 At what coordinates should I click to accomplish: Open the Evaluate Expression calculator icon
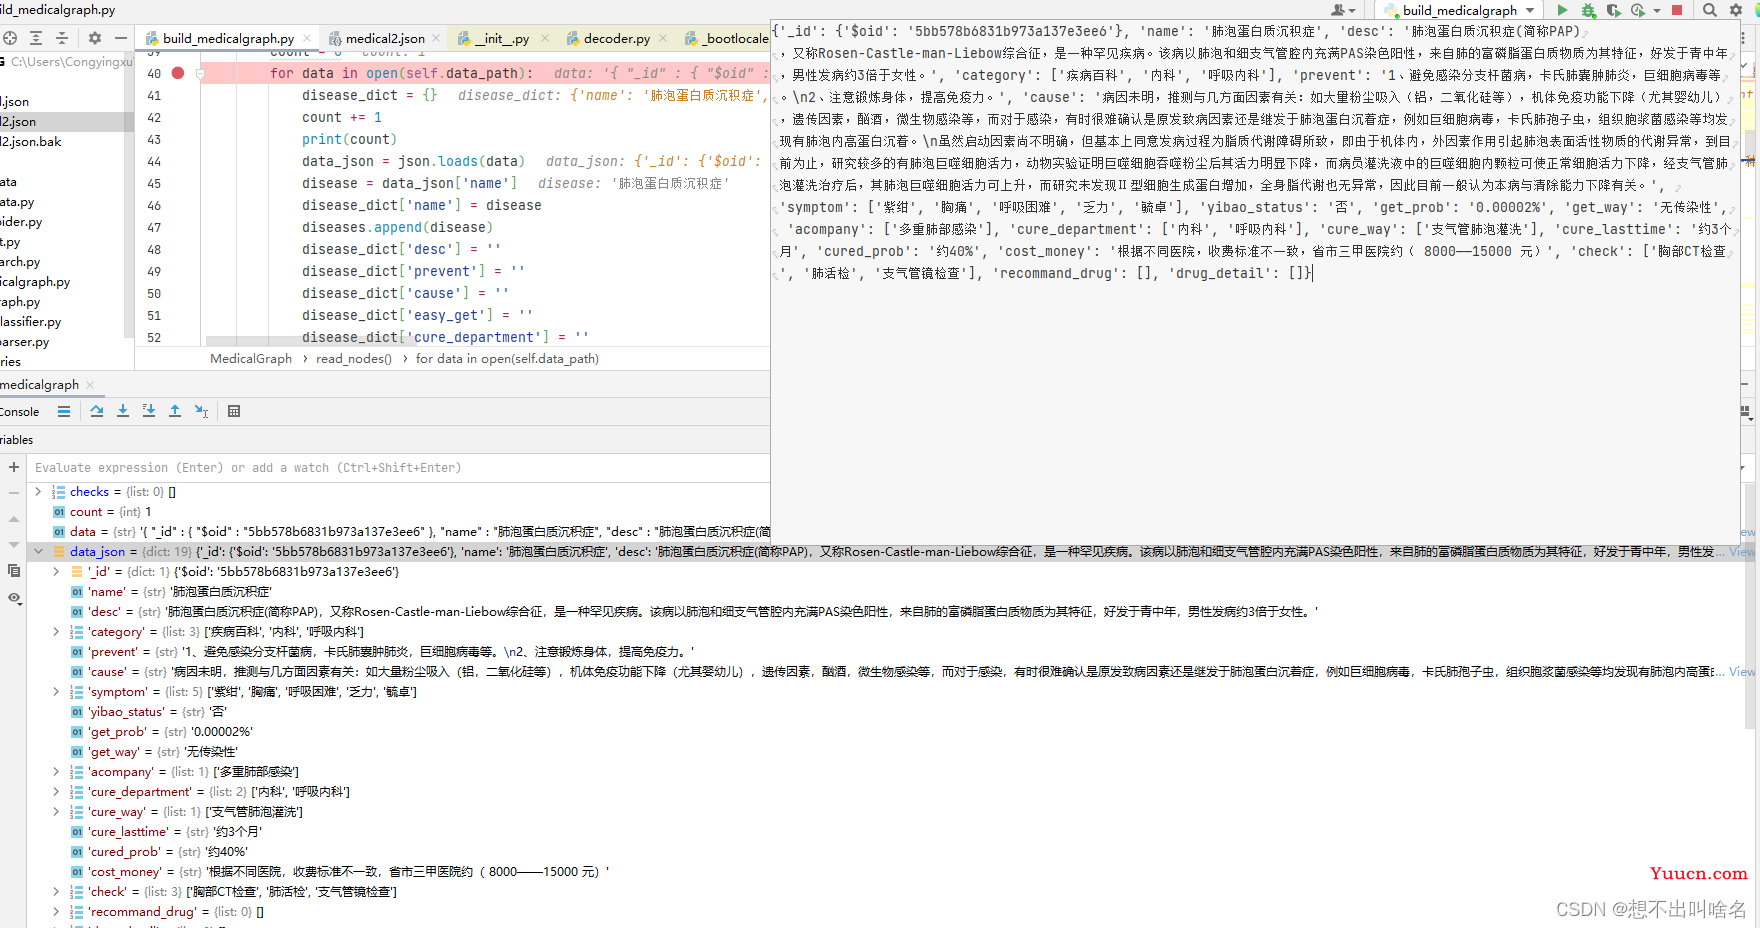coord(234,411)
